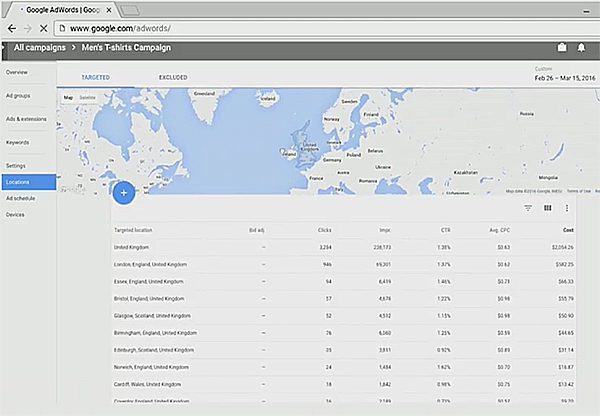Open Keywords in the sidebar
This screenshot has width=600, height=416.
tap(17, 142)
